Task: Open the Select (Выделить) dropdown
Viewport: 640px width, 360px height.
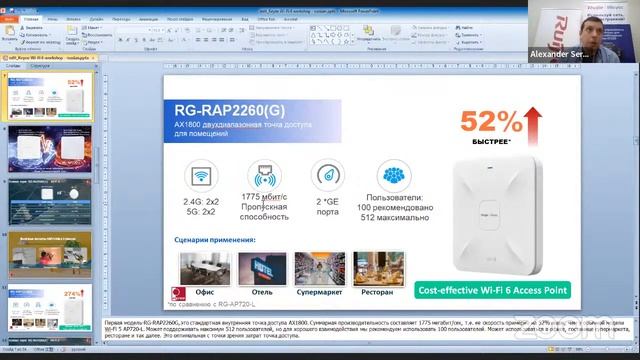Action: point(469,42)
